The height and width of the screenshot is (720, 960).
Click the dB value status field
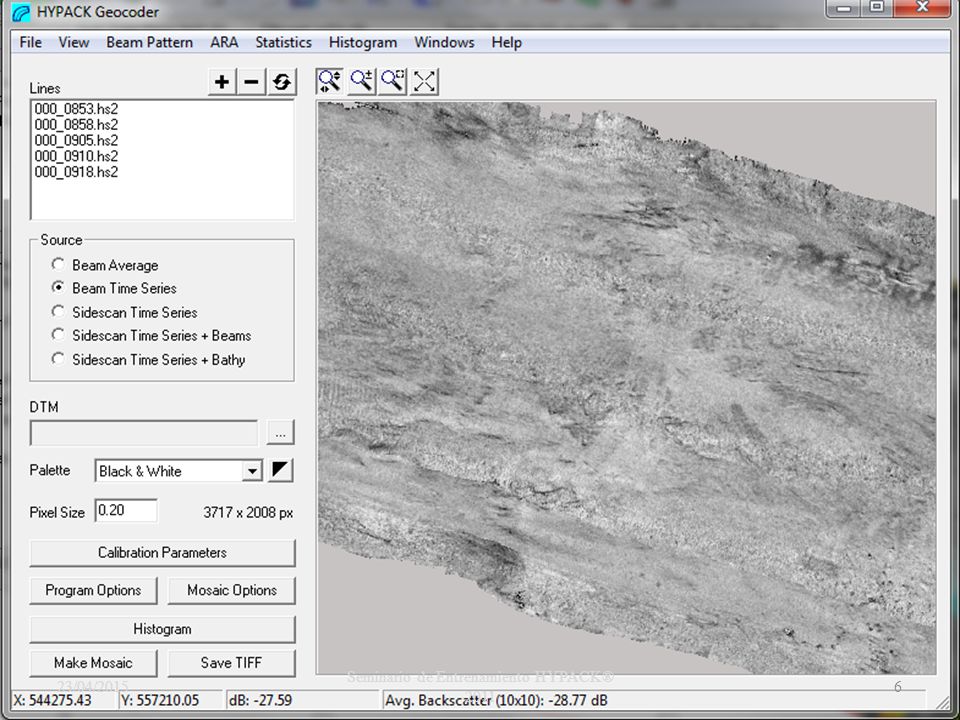[x=302, y=700]
